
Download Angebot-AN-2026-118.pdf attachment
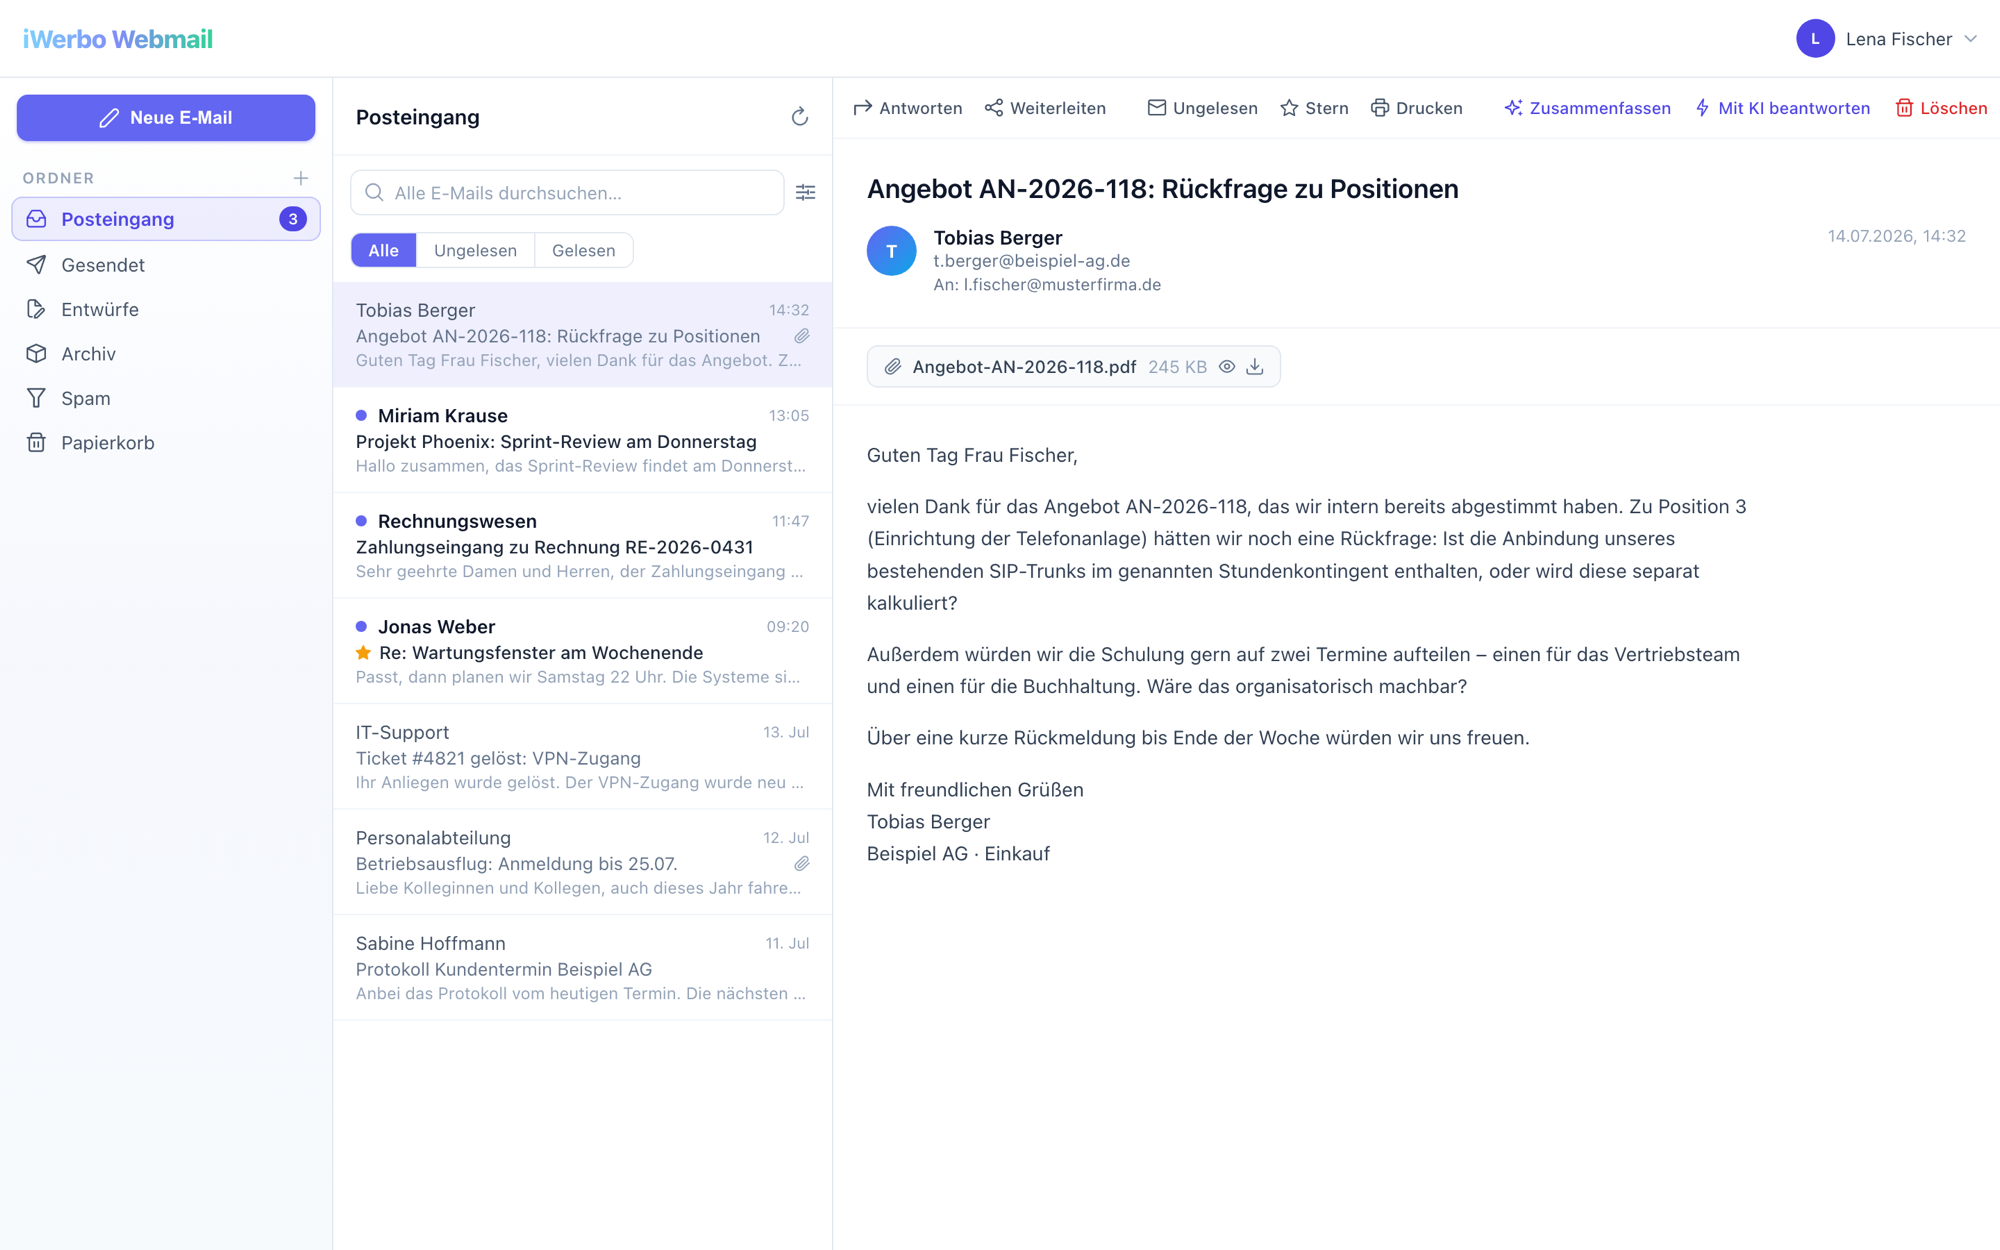[x=1255, y=367]
